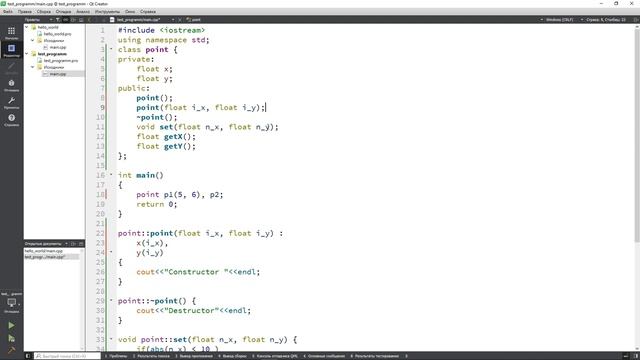640x360 pixels.
Task: Open the symbol selector showing point
Action: tap(194, 20)
